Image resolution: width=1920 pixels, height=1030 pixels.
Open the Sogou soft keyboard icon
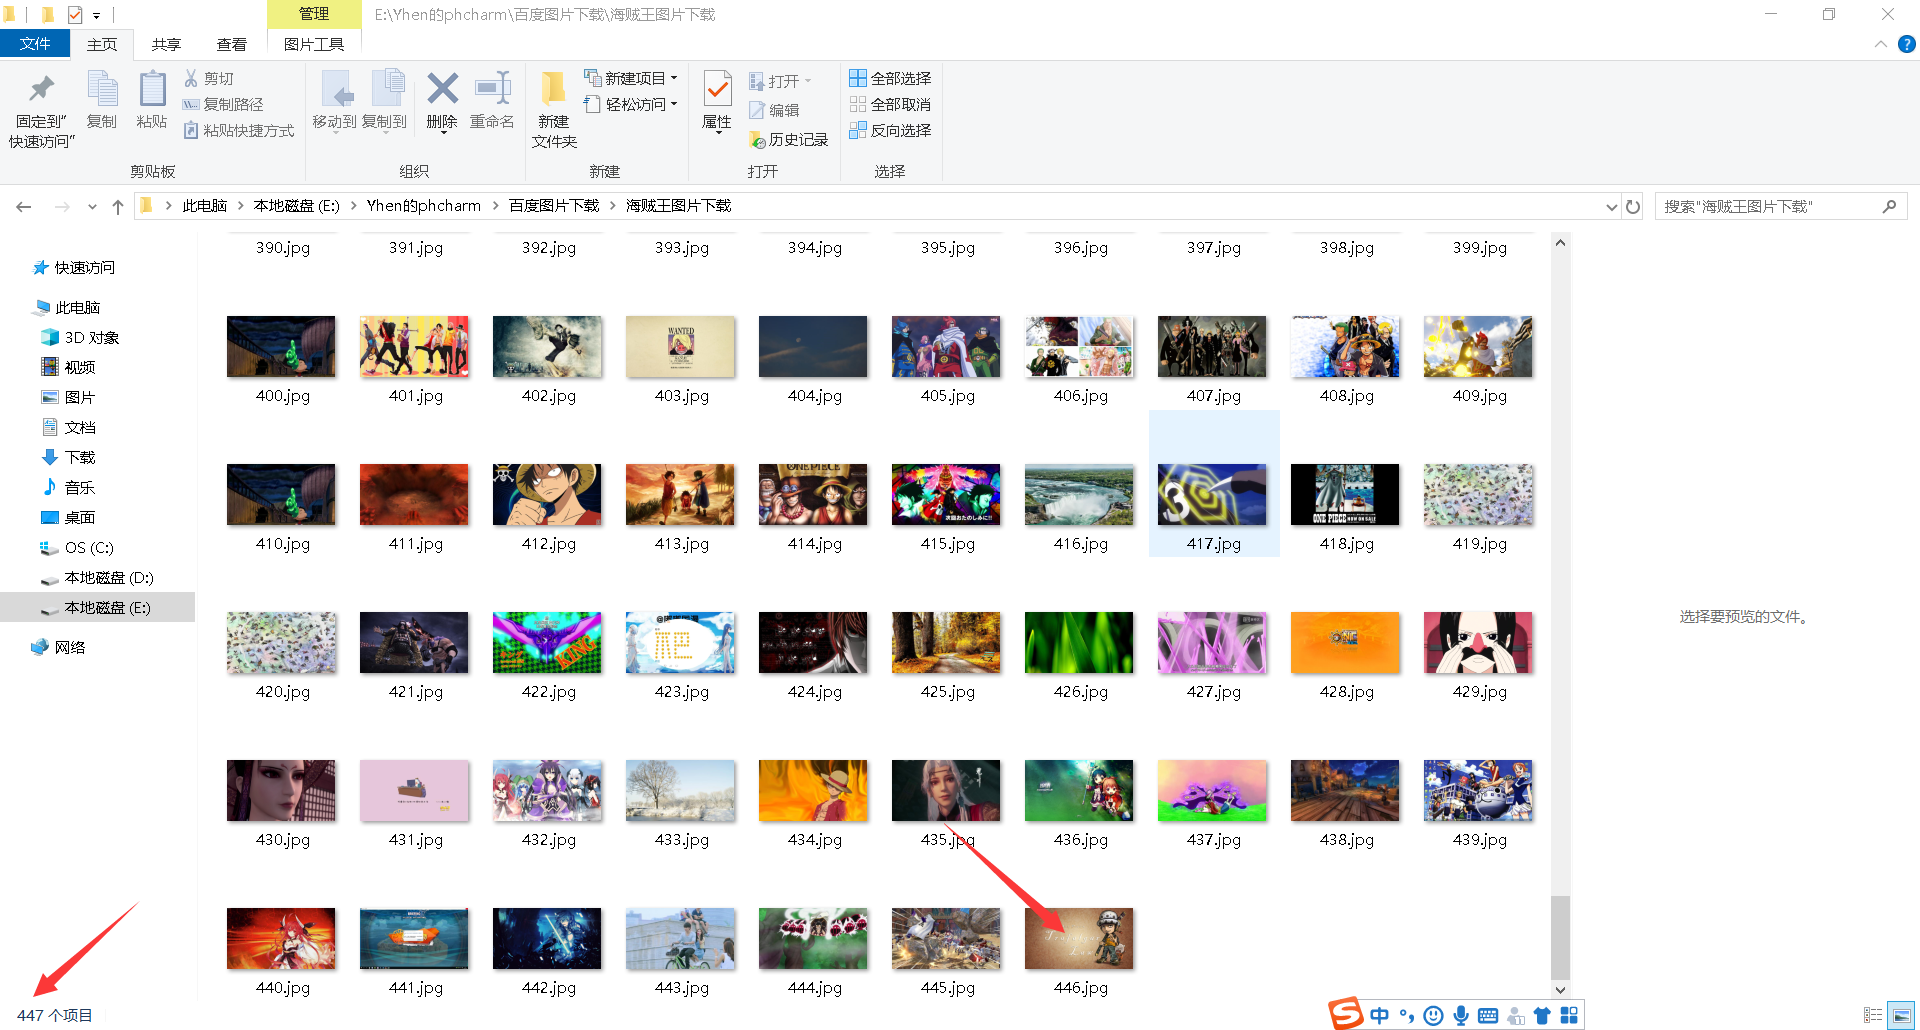1488,1016
